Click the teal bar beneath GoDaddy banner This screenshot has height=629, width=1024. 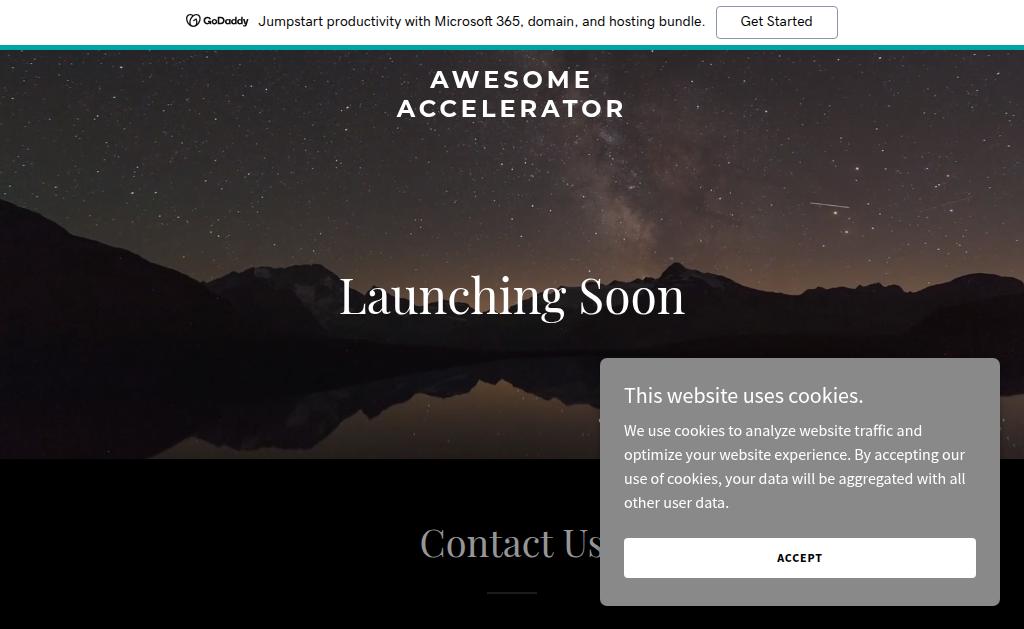[512, 47]
